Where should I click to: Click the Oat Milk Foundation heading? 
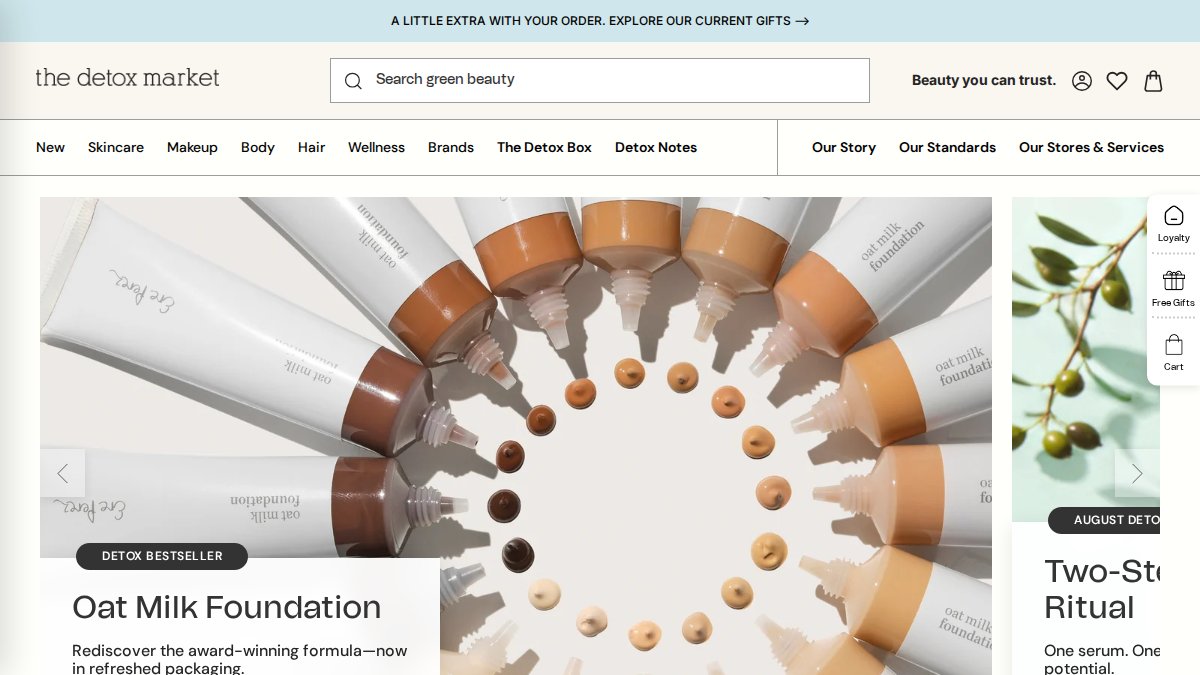coord(227,607)
